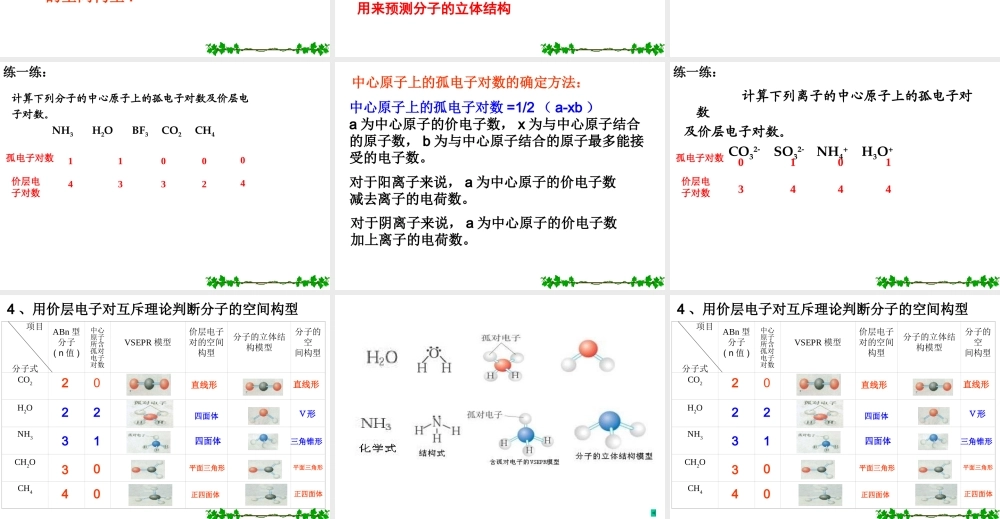Click the 结构式 caption
Screen dimensions: 1000x519
[x=432, y=453]
